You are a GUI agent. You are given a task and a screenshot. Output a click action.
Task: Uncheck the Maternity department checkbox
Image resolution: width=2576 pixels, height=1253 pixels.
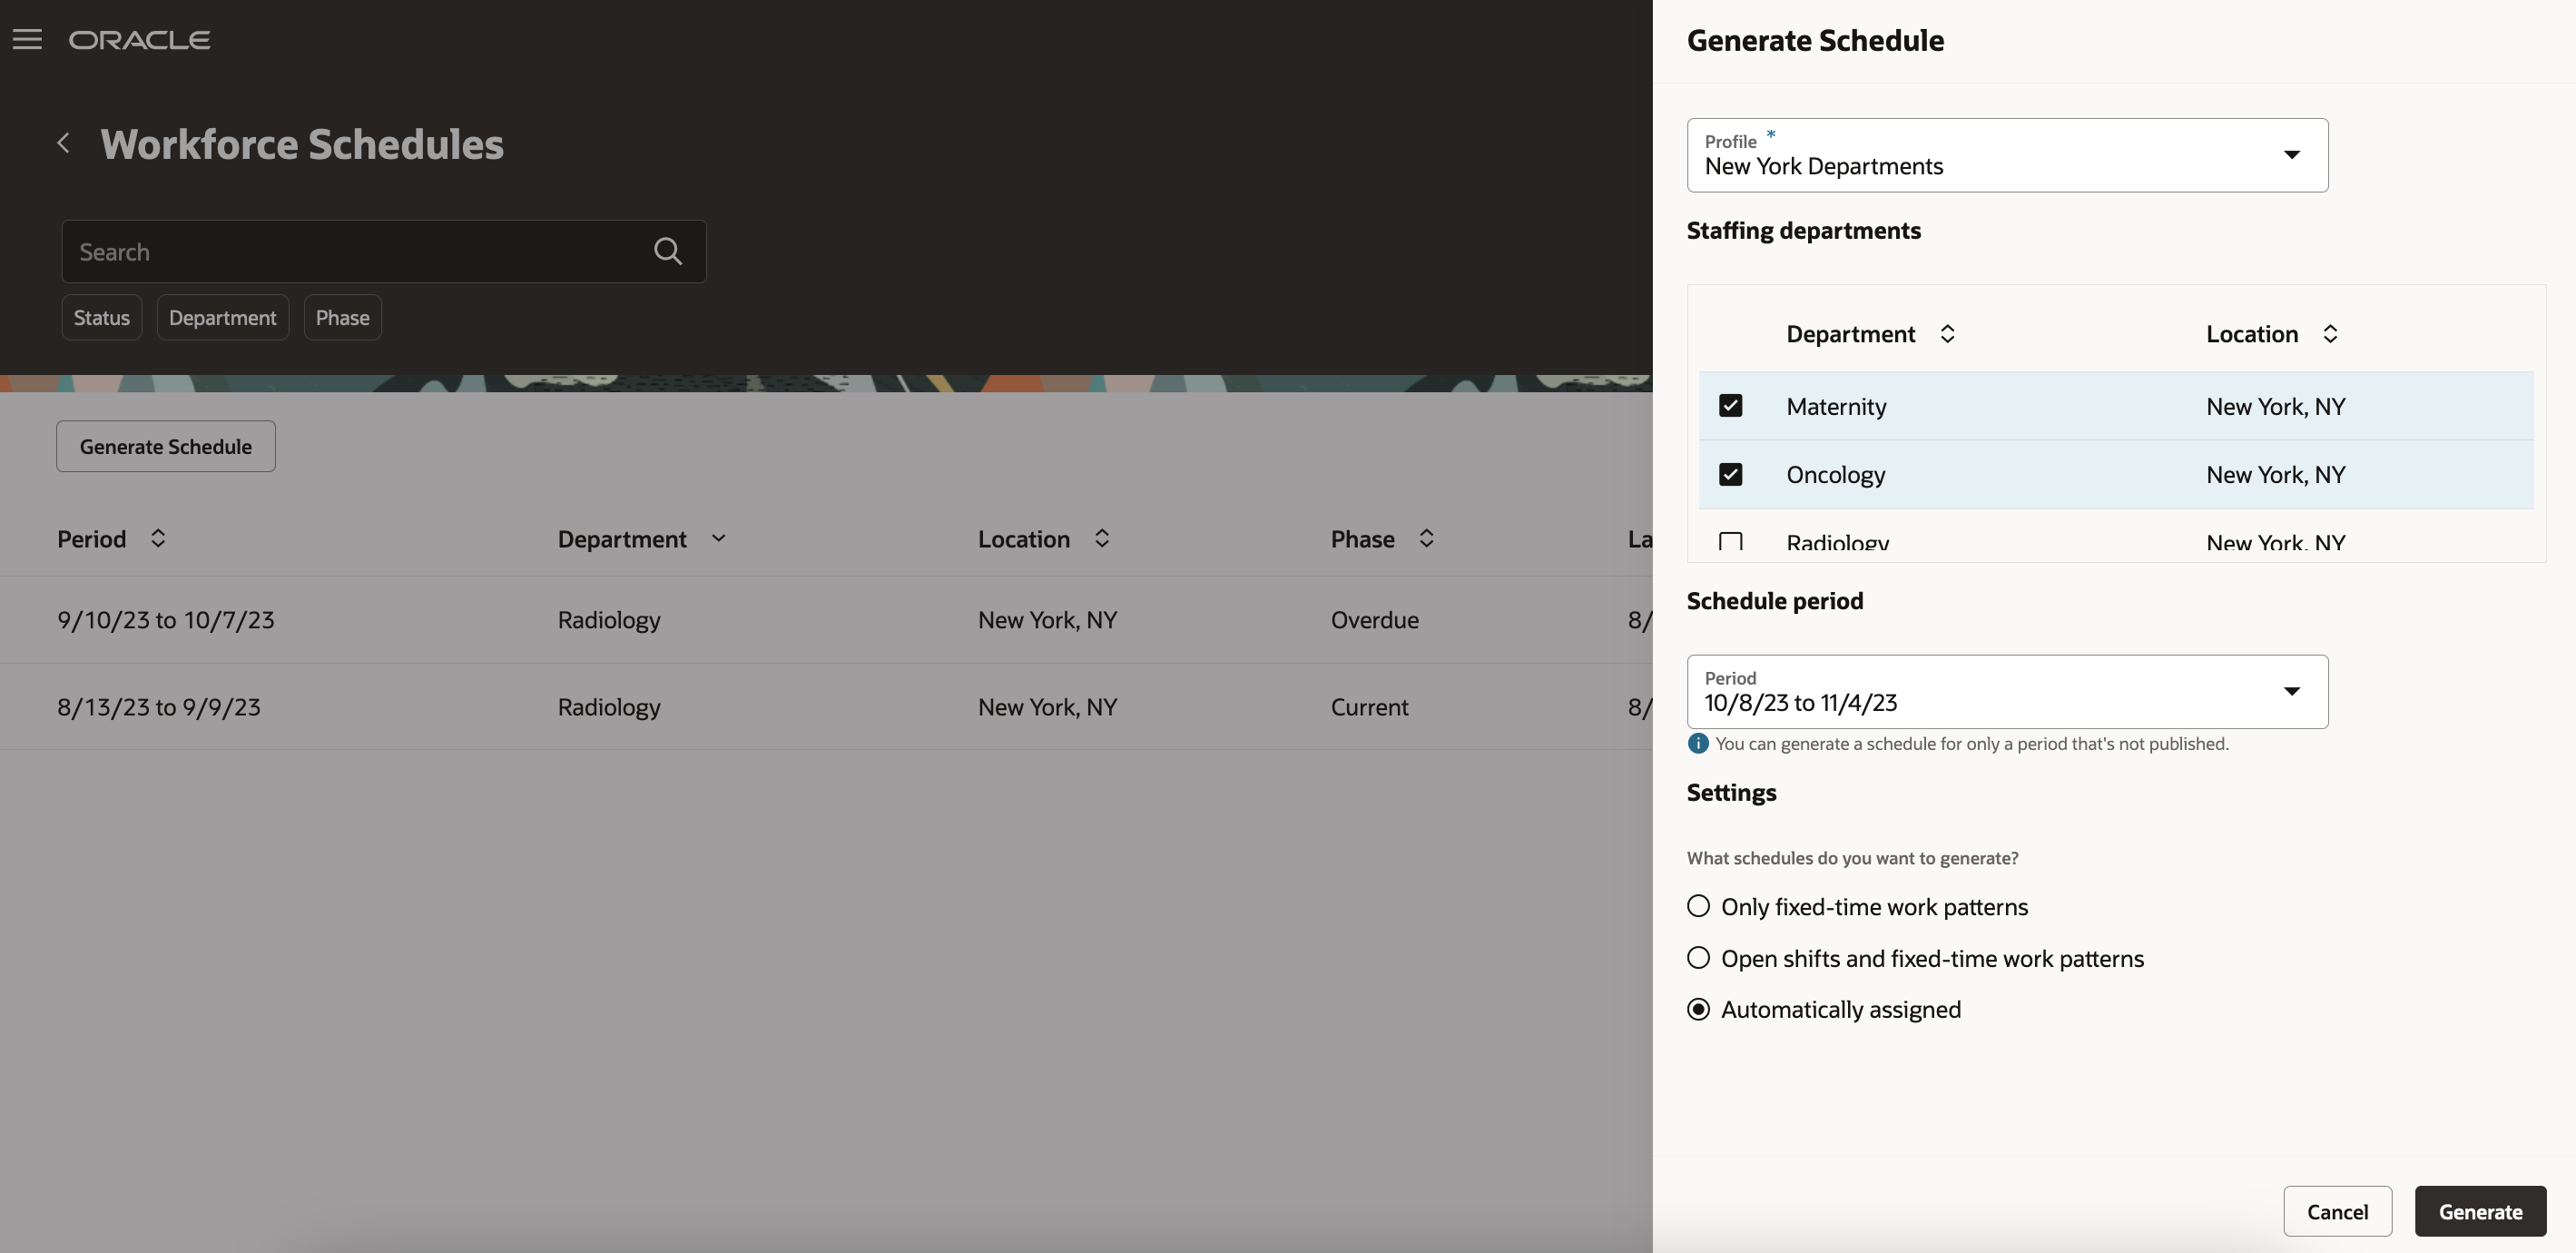(1731, 405)
